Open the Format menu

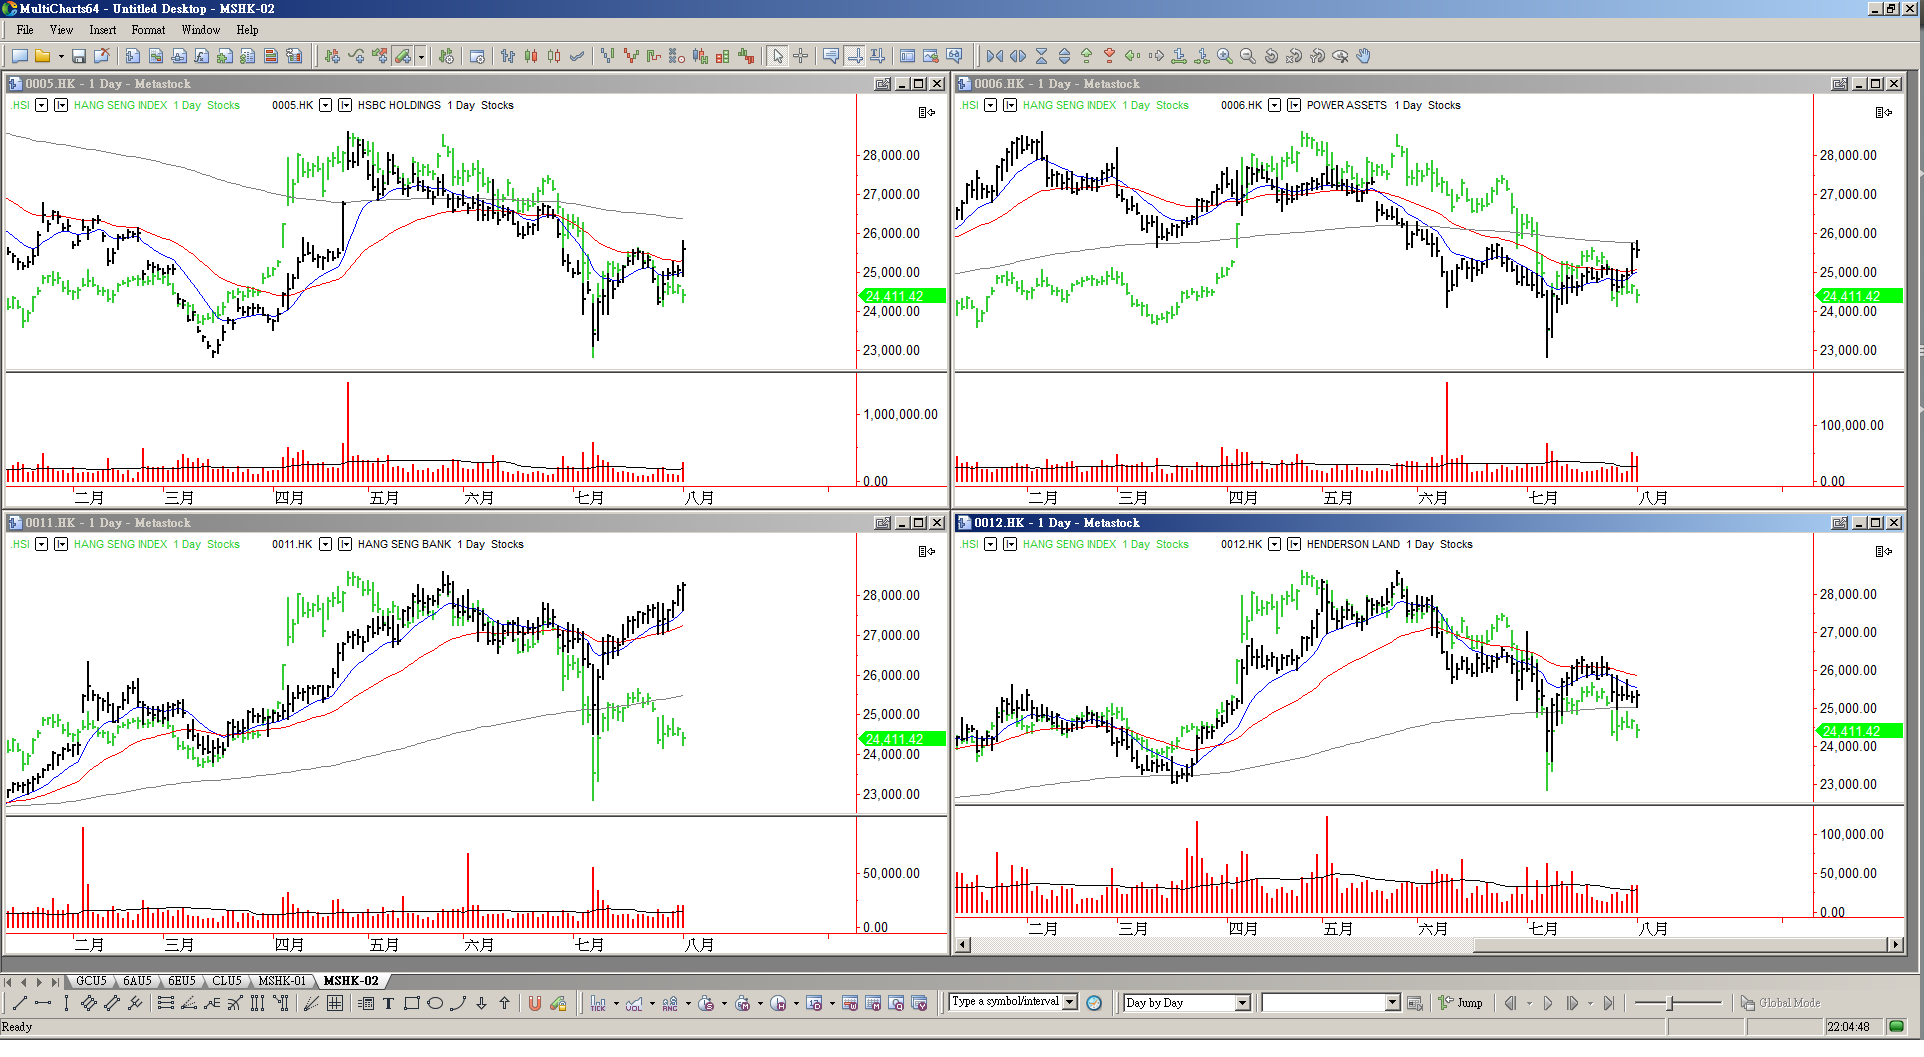(x=148, y=30)
